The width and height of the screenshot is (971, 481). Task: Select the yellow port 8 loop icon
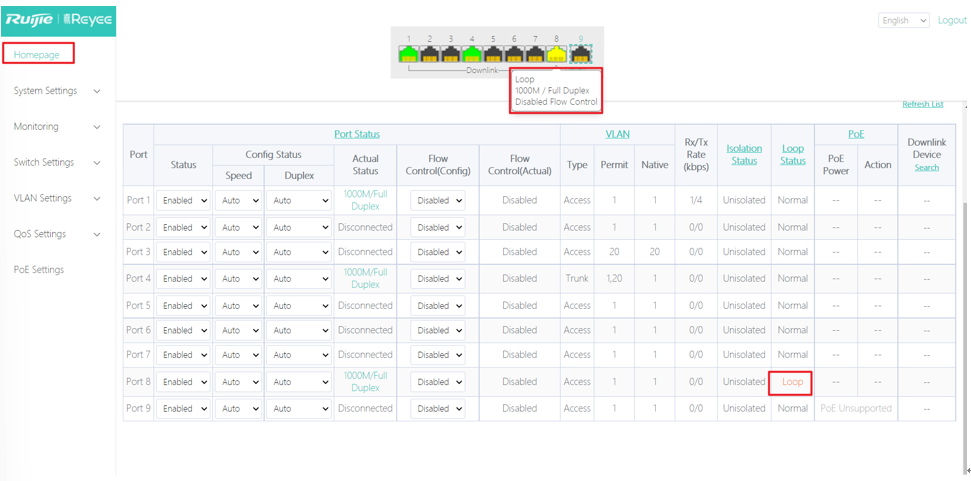click(557, 54)
